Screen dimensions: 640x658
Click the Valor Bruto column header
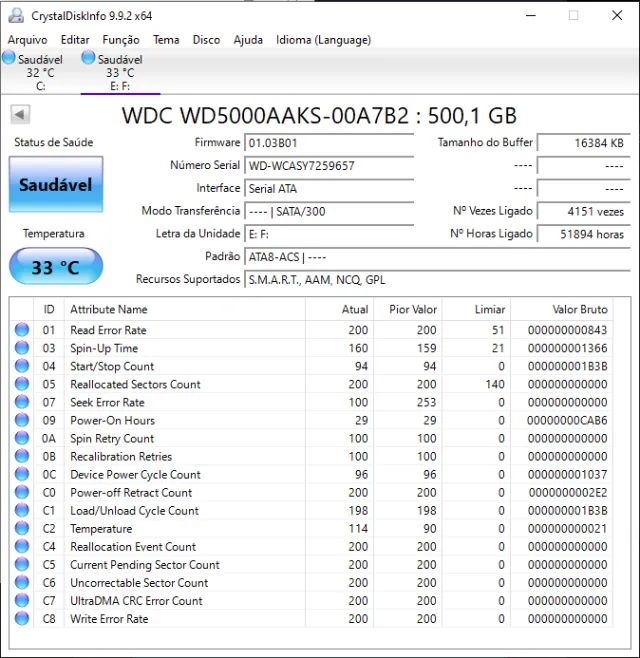[x=562, y=309]
